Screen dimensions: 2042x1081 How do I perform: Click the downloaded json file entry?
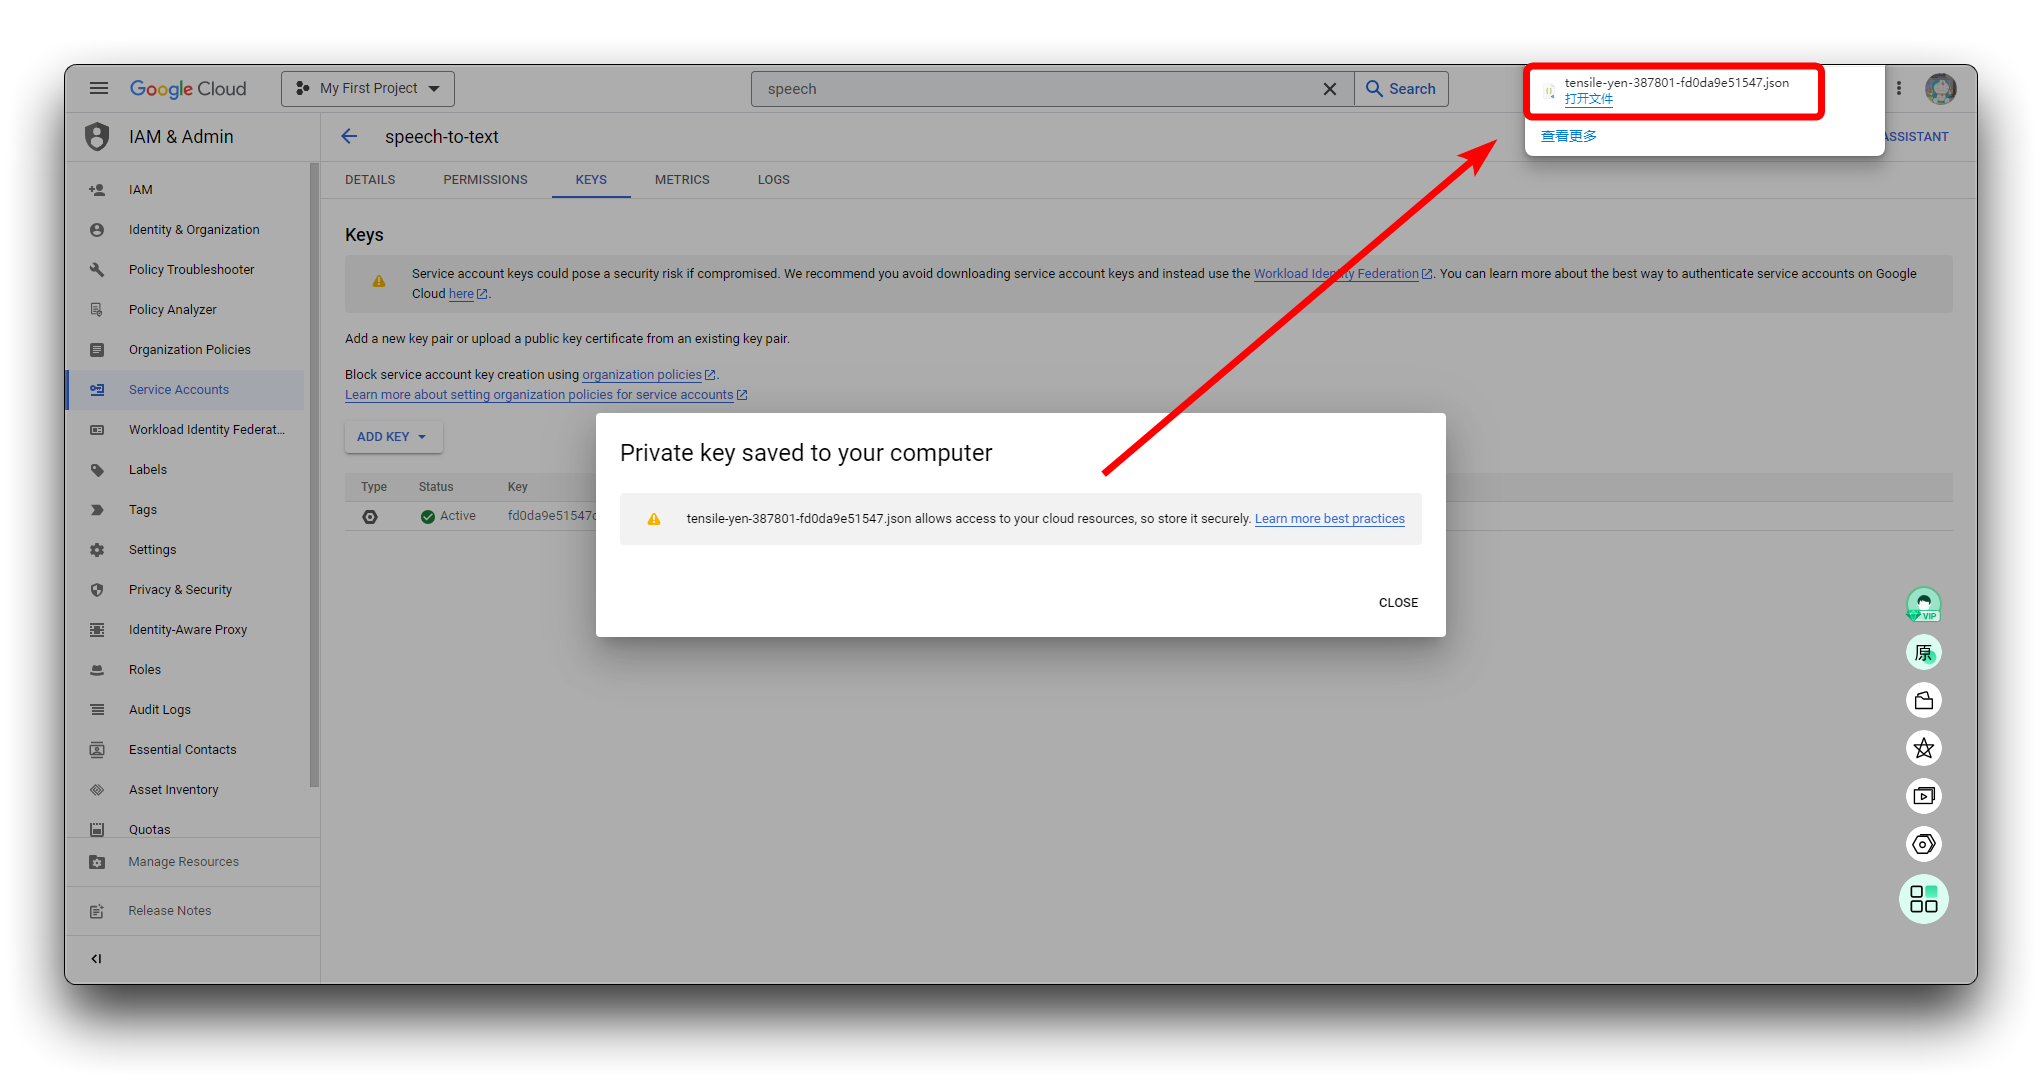point(1676,83)
